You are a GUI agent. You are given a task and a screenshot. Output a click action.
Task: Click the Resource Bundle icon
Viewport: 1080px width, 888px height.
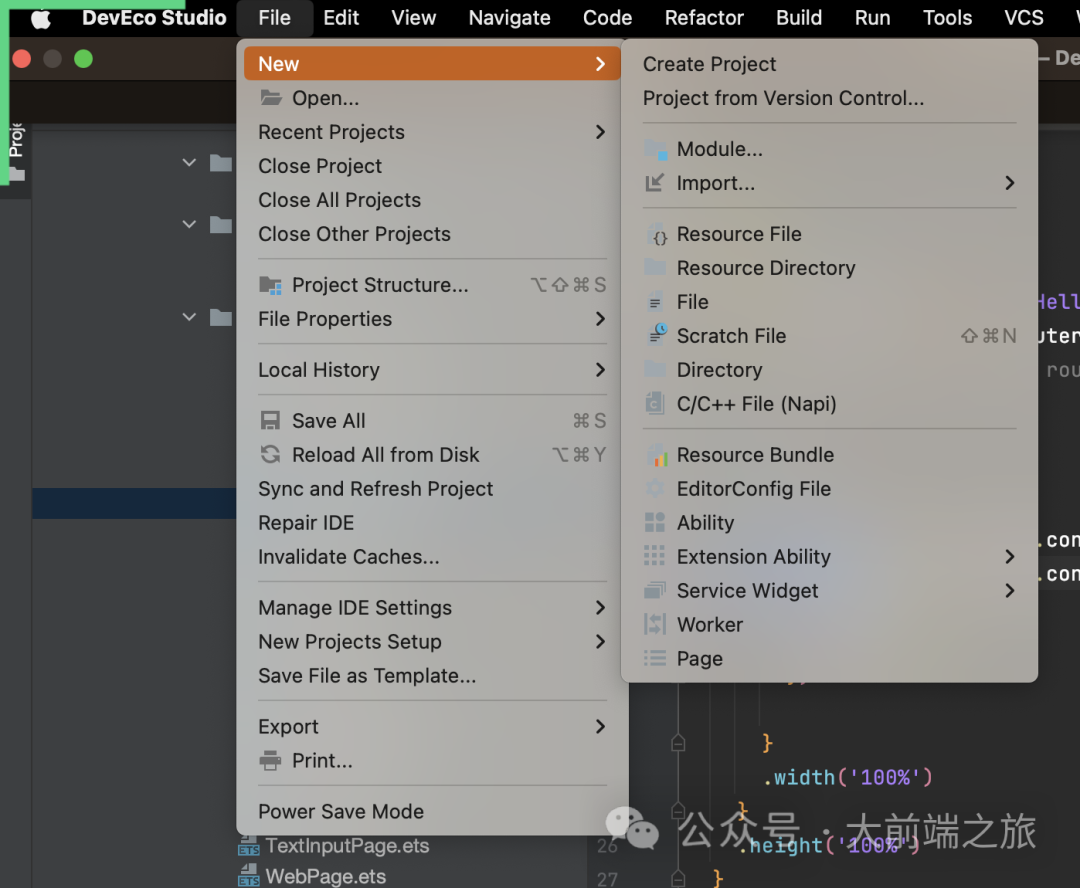point(655,455)
